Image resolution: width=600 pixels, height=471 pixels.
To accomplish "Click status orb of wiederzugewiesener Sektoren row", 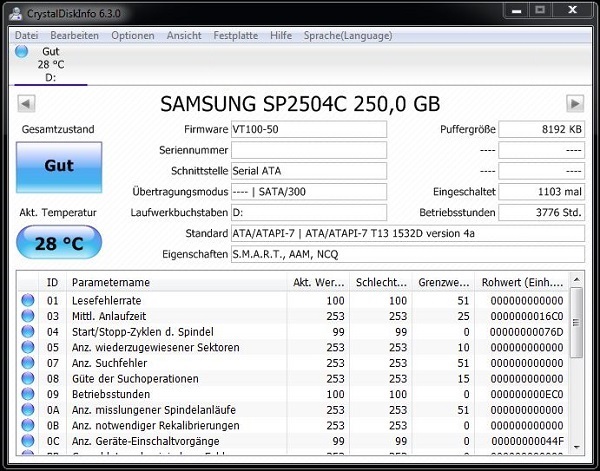I will tap(28, 347).
